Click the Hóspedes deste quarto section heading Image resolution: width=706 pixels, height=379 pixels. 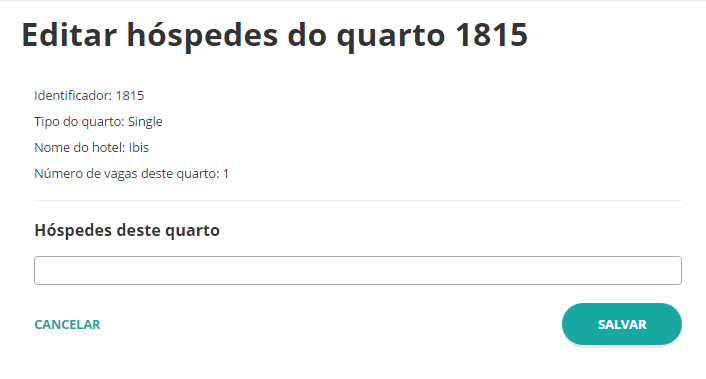(x=127, y=230)
